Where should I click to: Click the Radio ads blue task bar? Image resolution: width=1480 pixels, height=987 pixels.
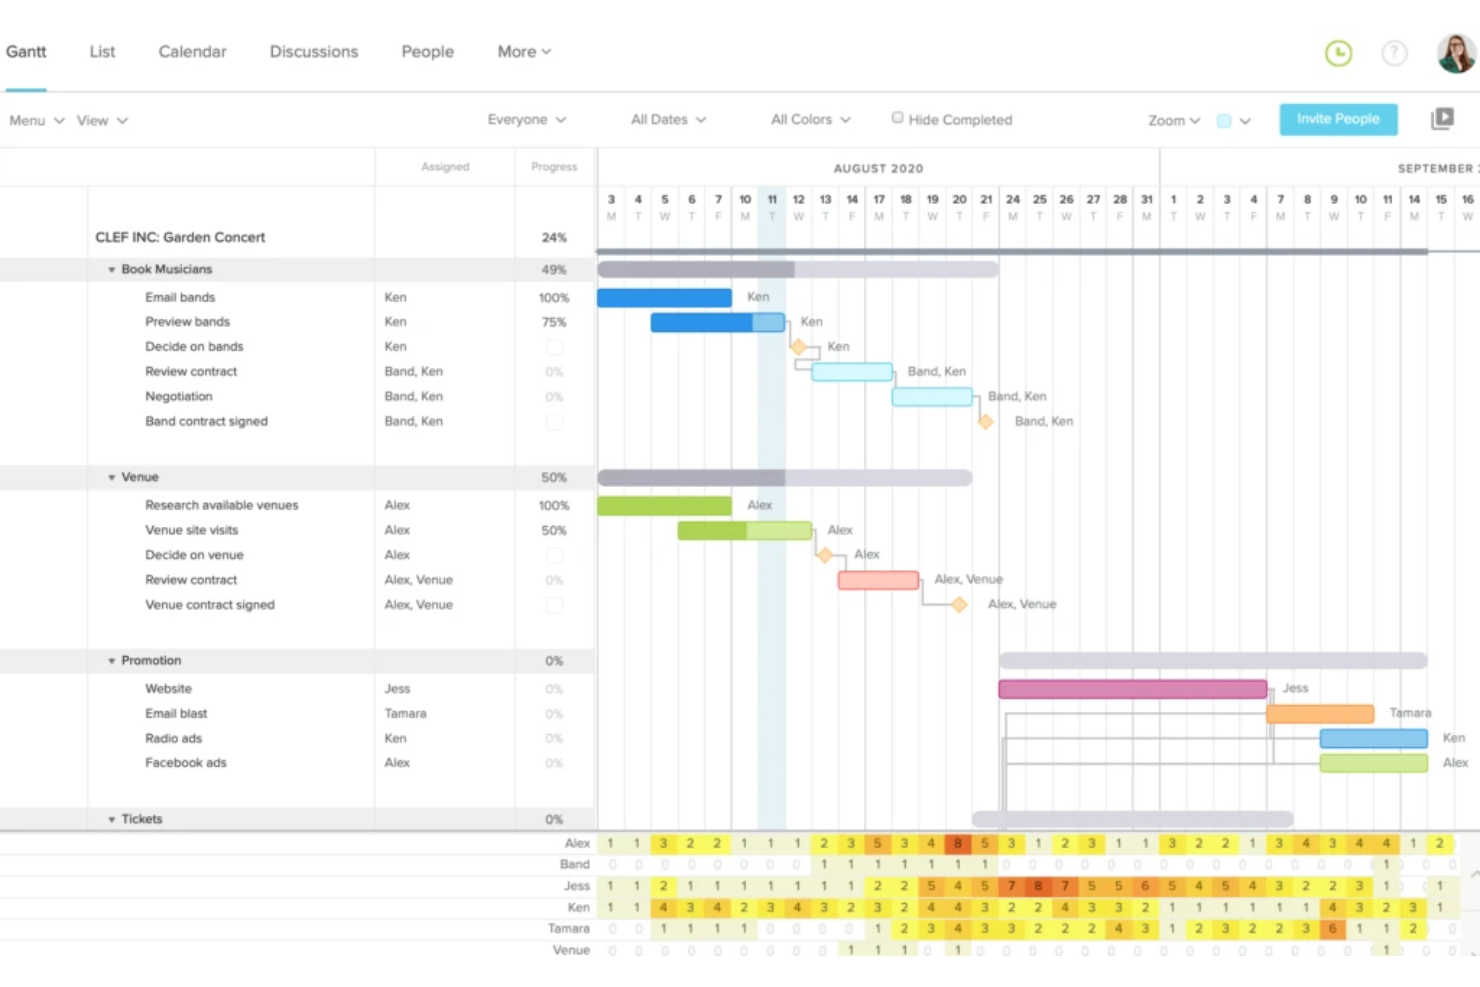(x=1373, y=739)
